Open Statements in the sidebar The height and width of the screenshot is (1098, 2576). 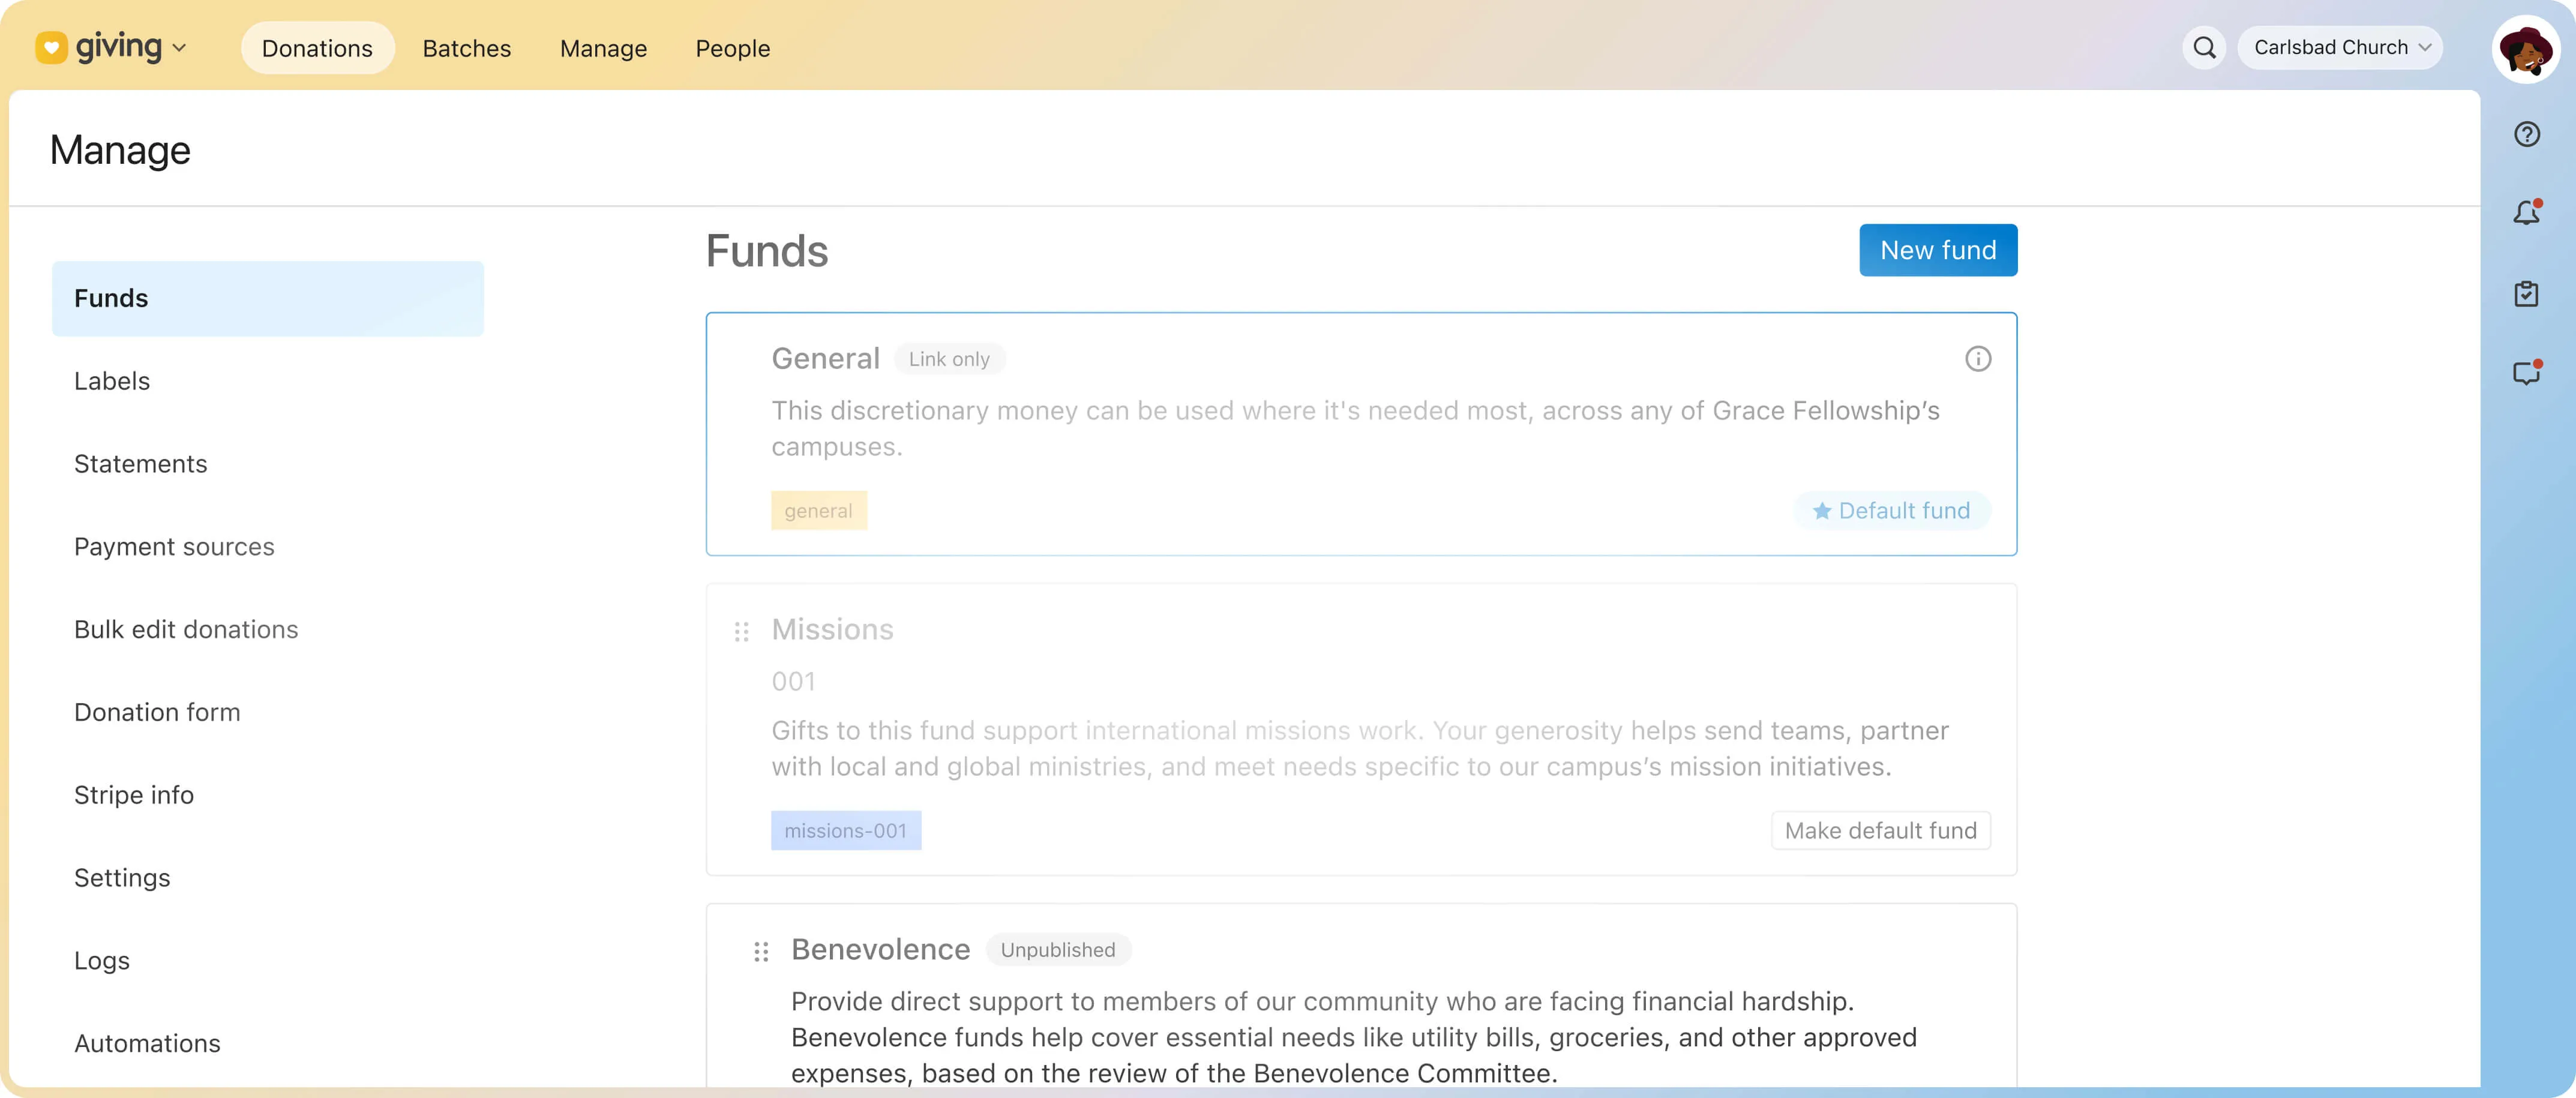[140, 464]
